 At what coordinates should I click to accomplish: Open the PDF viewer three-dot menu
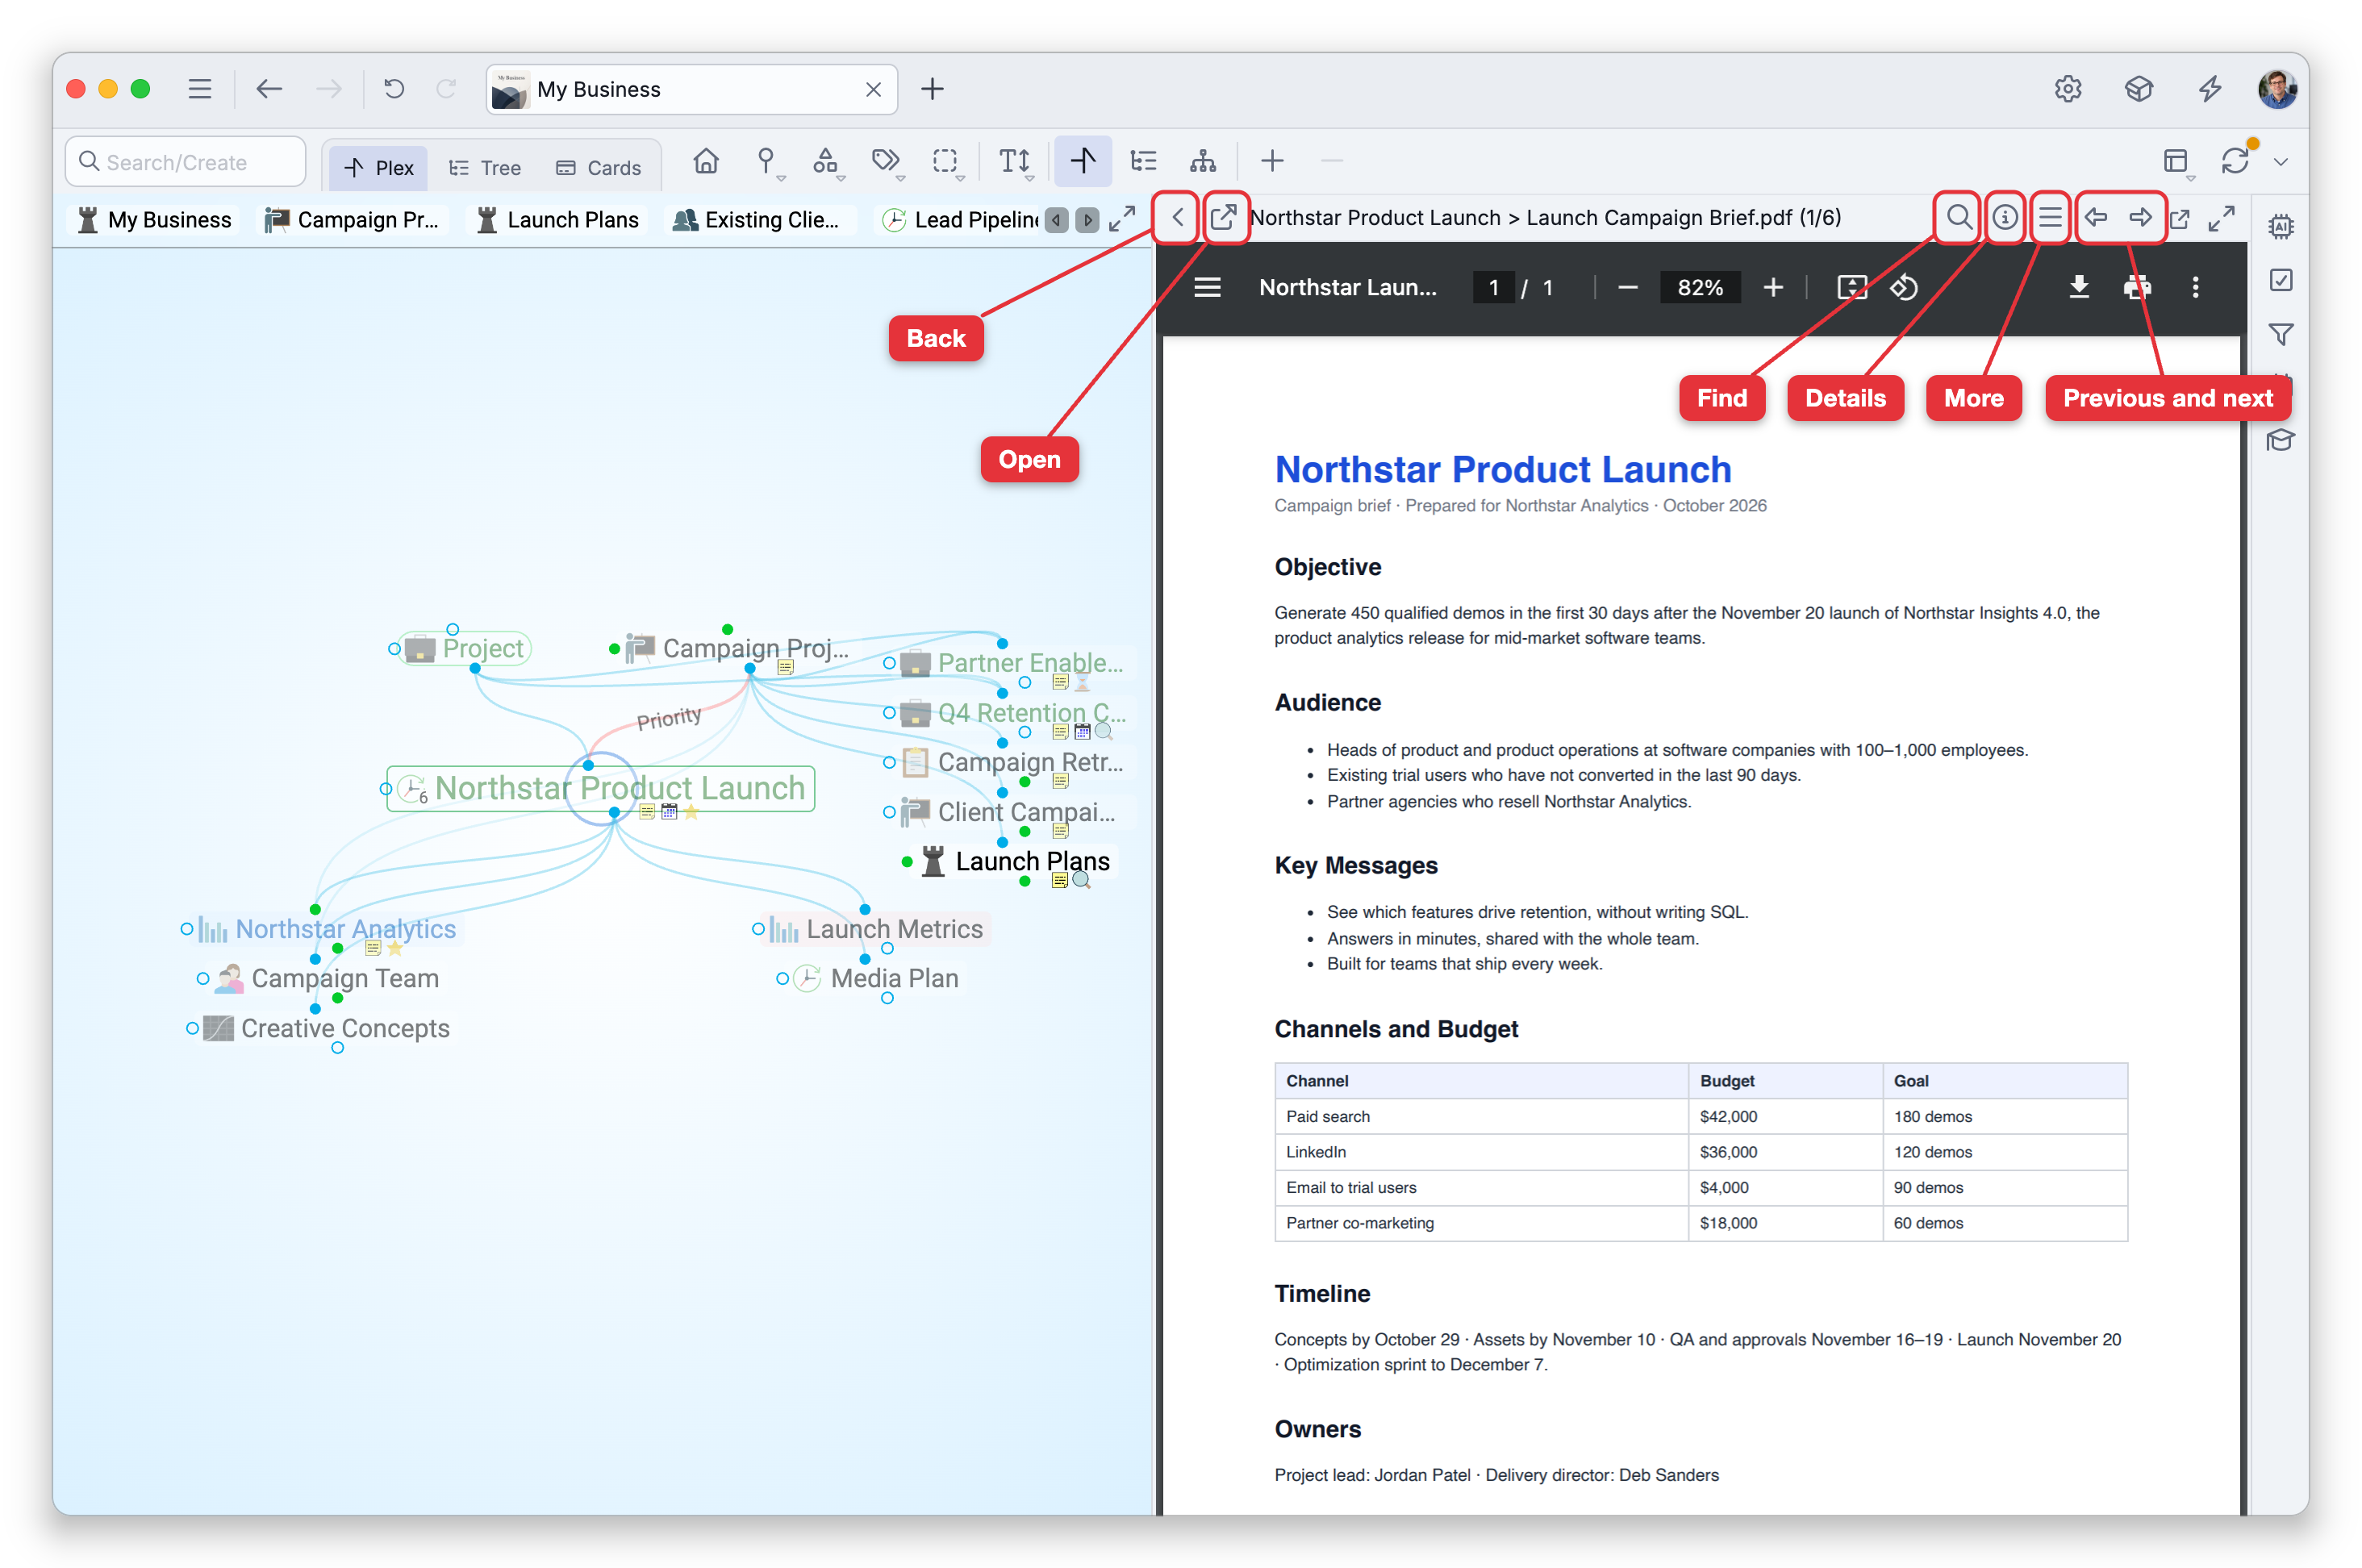pyautogui.click(x=2195, y=288)
